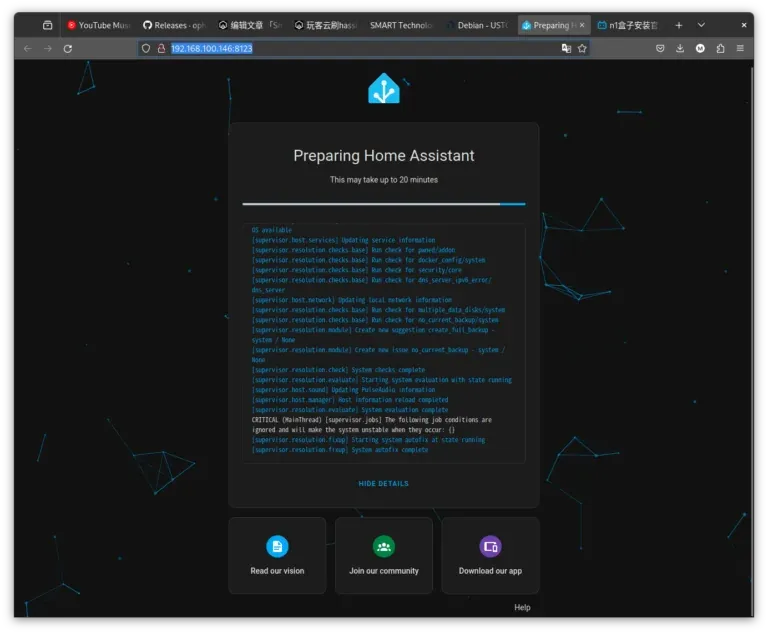Open the 玩客云刷hass tab
This screenshot has width=768, height=633.
[x=326, y=25]
